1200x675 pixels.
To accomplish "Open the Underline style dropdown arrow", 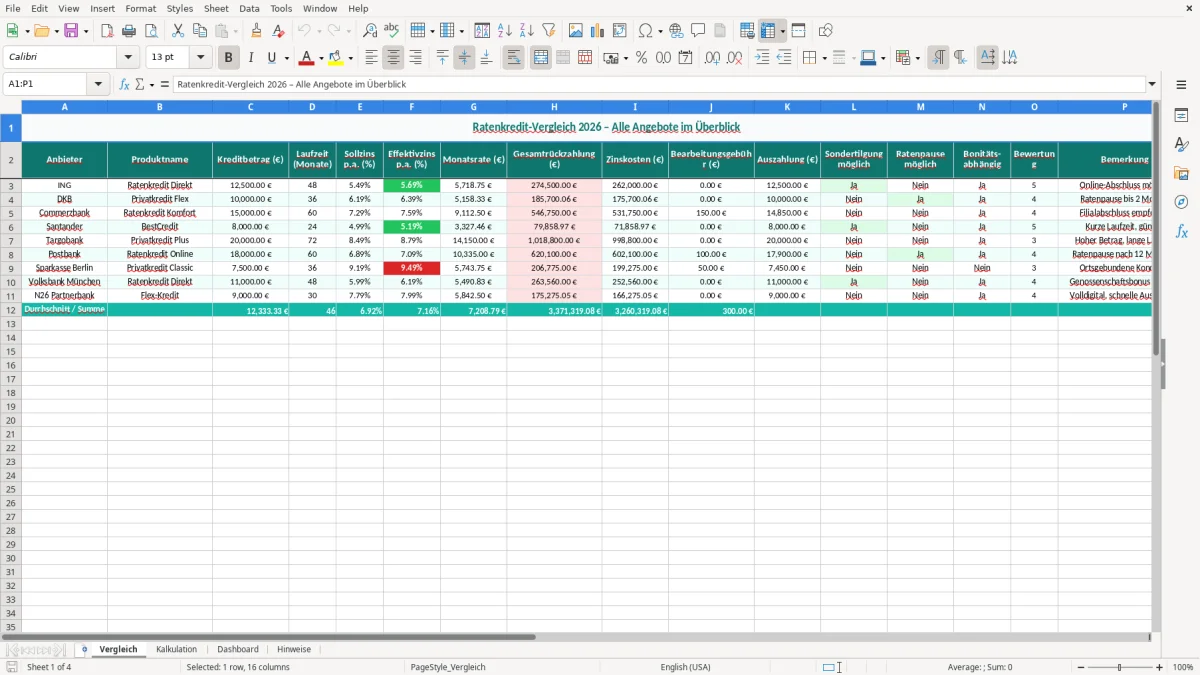I will [x=287, y=58].
